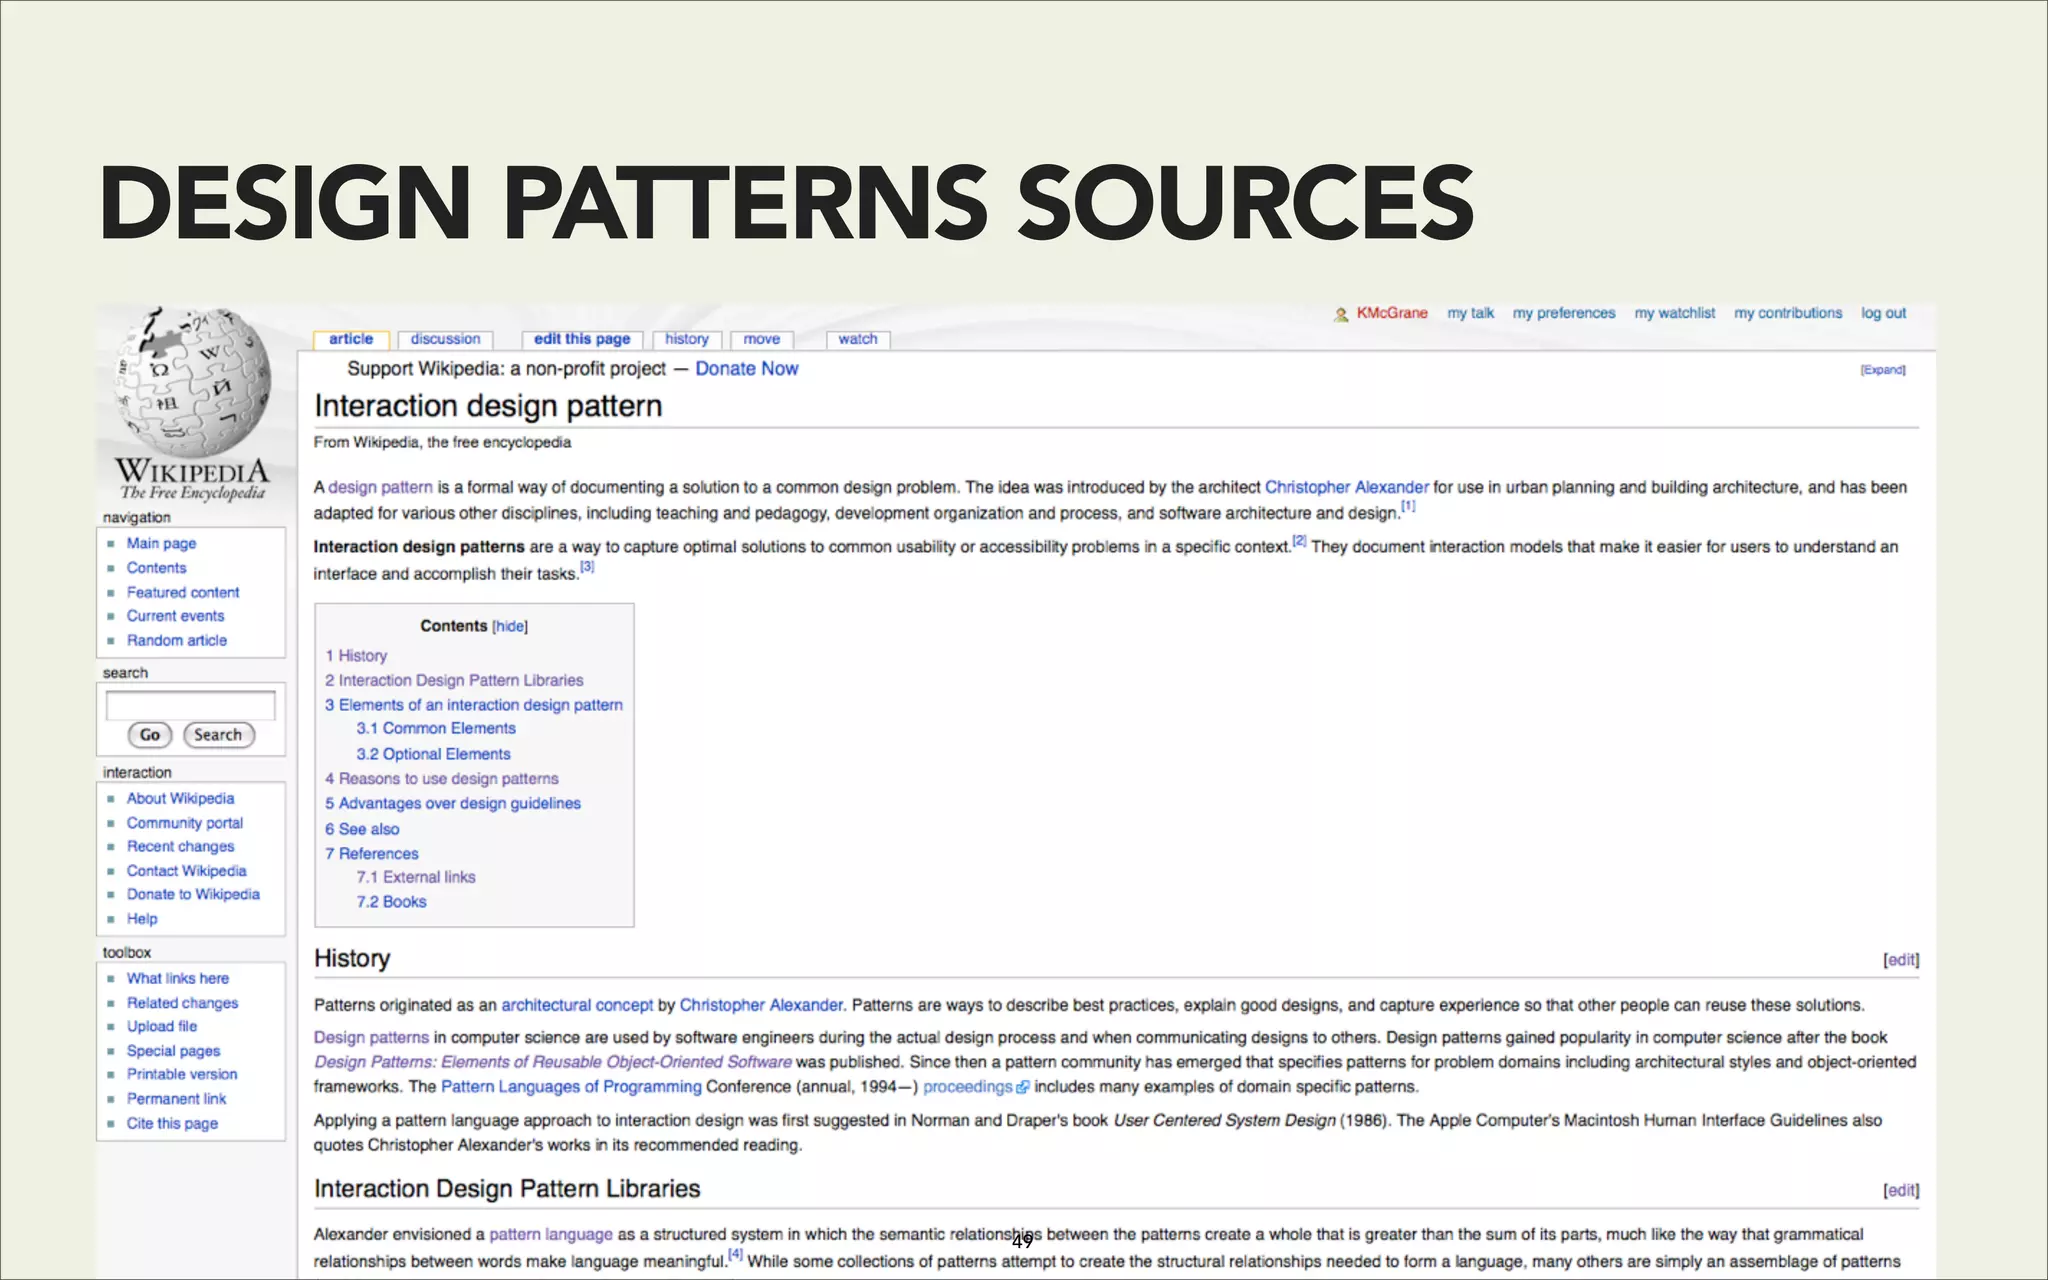This screenshot has width=2048, height=1280.
Task: Jump to 5 Advantages over design guidelines
Action: coord(453,804)
